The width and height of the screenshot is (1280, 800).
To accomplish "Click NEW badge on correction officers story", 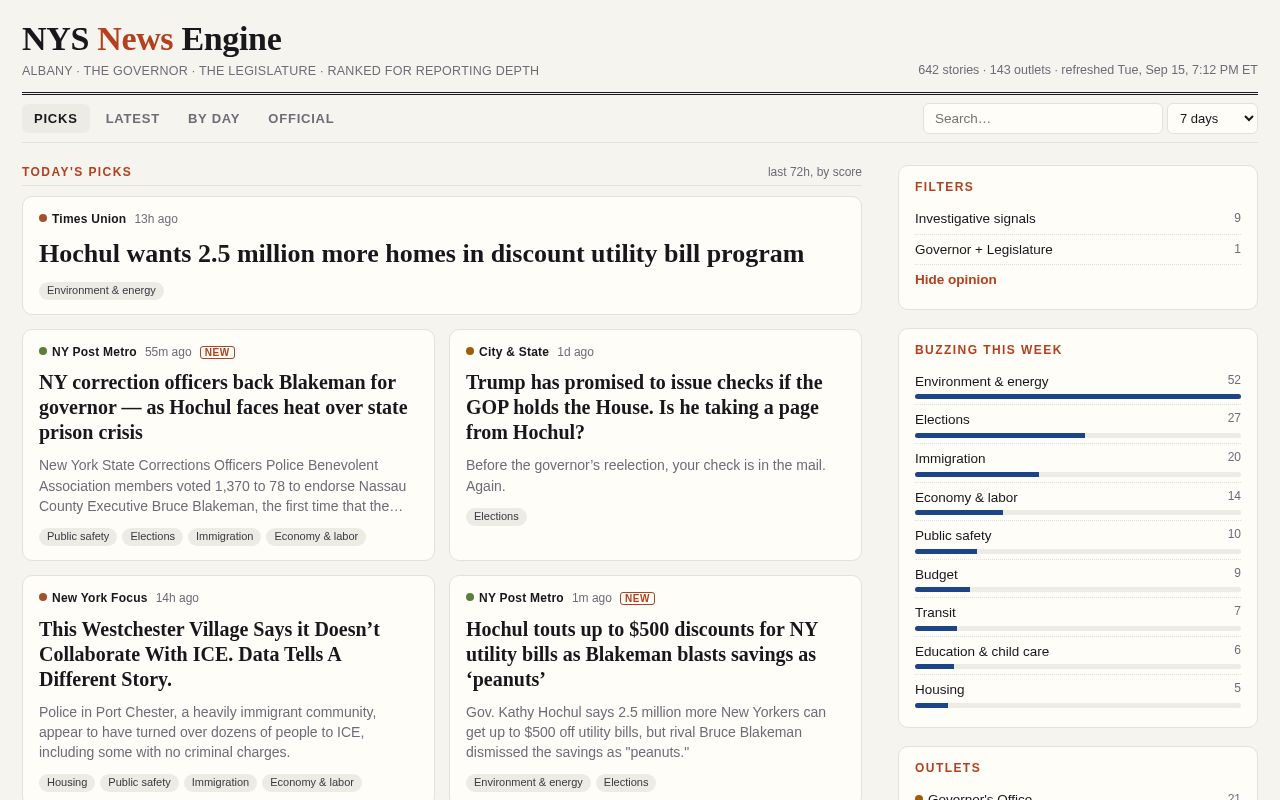I will [217, 353].
